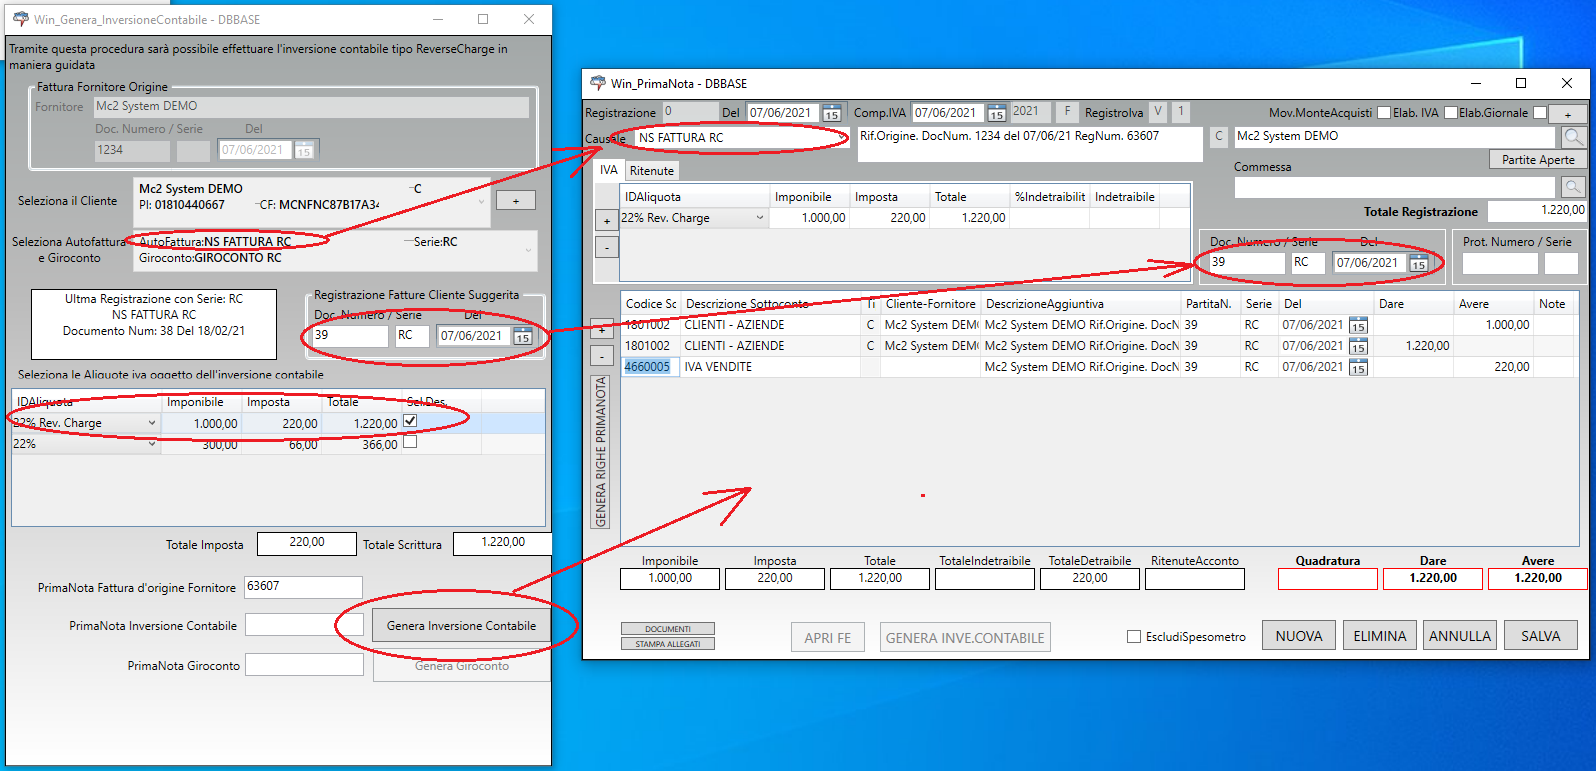
Task: Click PrimaNota Giroconto input field
Action: [304, 665]
